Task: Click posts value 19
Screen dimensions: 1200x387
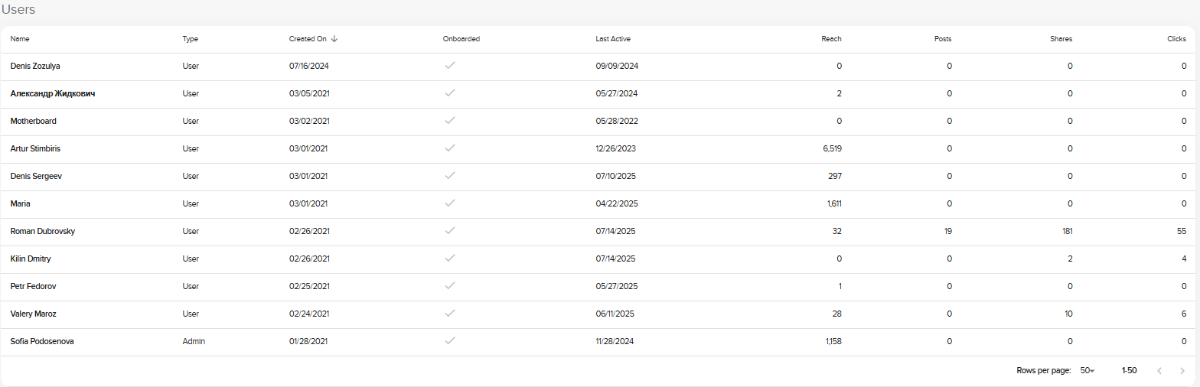Action: (947, 231)
